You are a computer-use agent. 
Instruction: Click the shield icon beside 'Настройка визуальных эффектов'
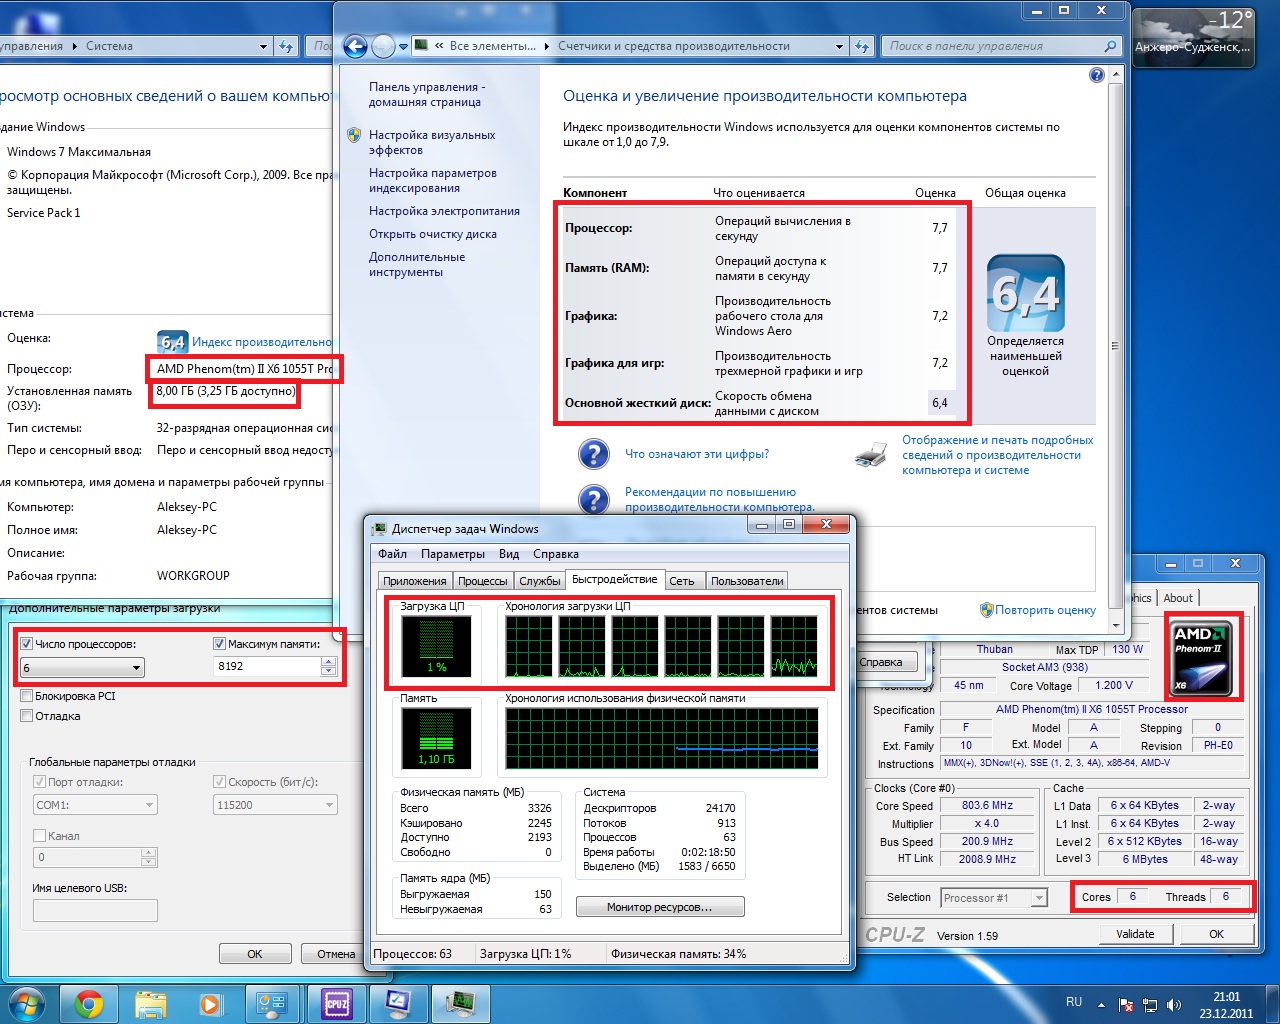click(x=354, y=135)
